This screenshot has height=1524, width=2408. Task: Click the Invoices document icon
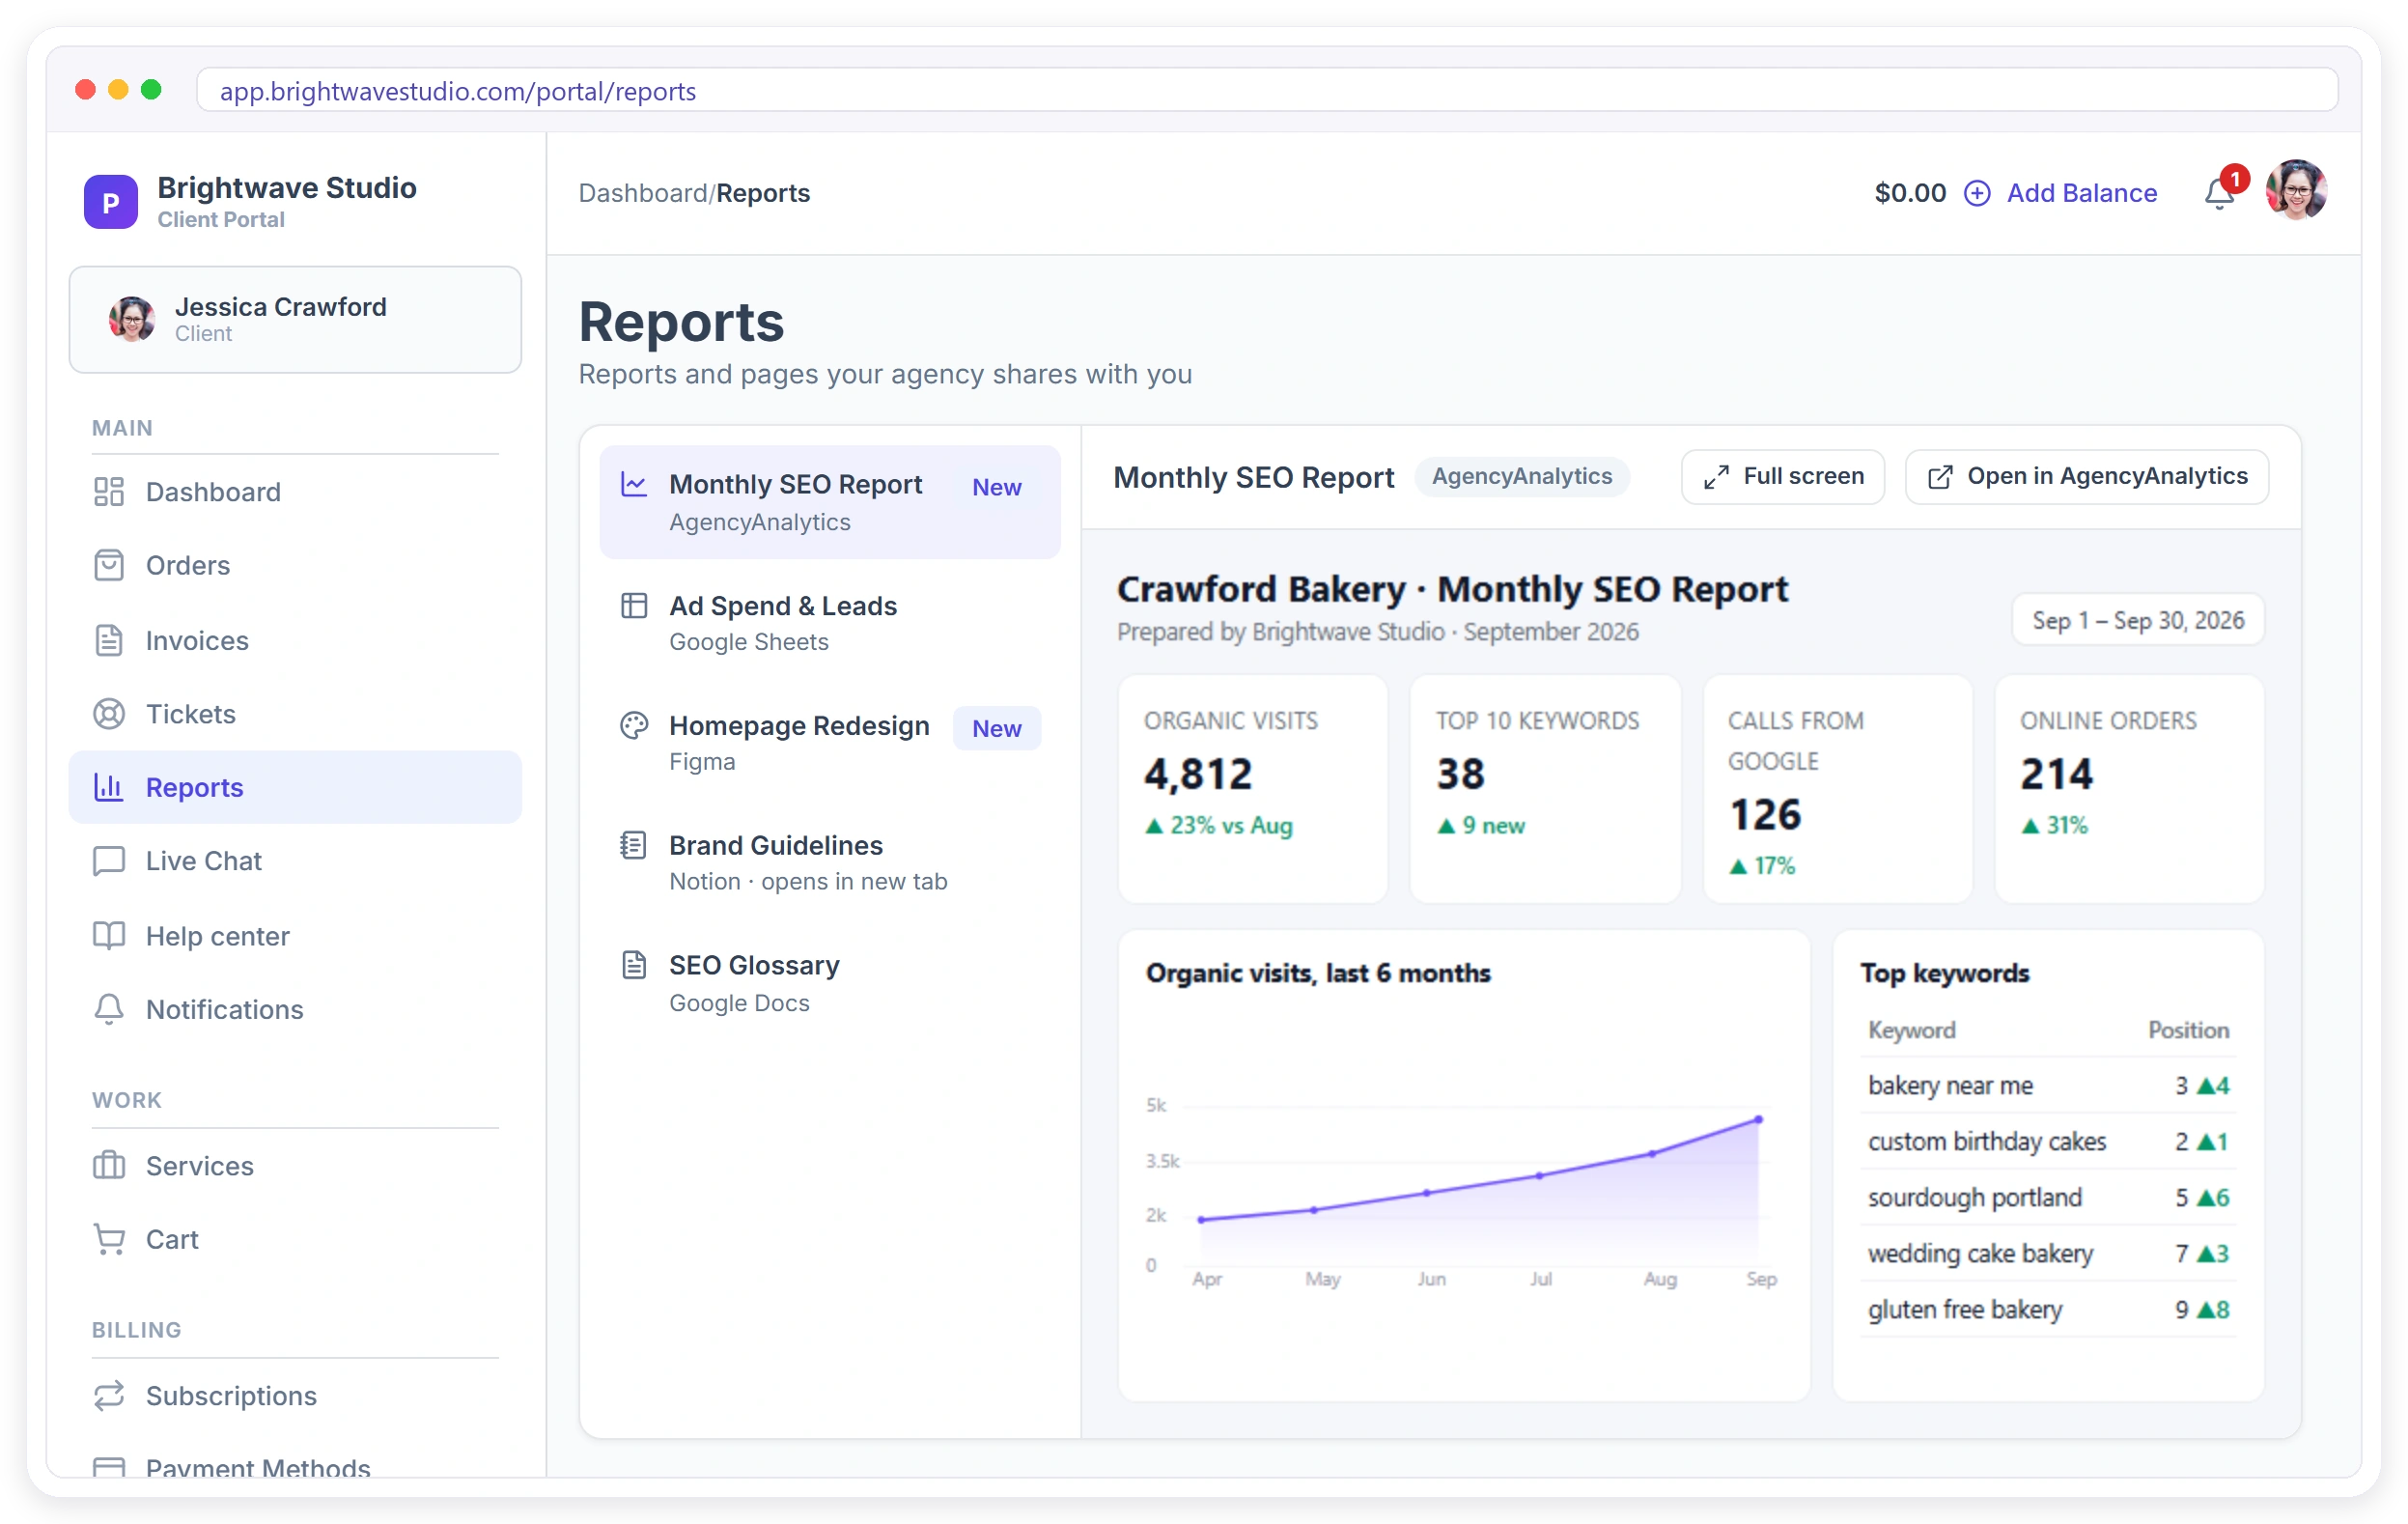(x=109, y=640)
